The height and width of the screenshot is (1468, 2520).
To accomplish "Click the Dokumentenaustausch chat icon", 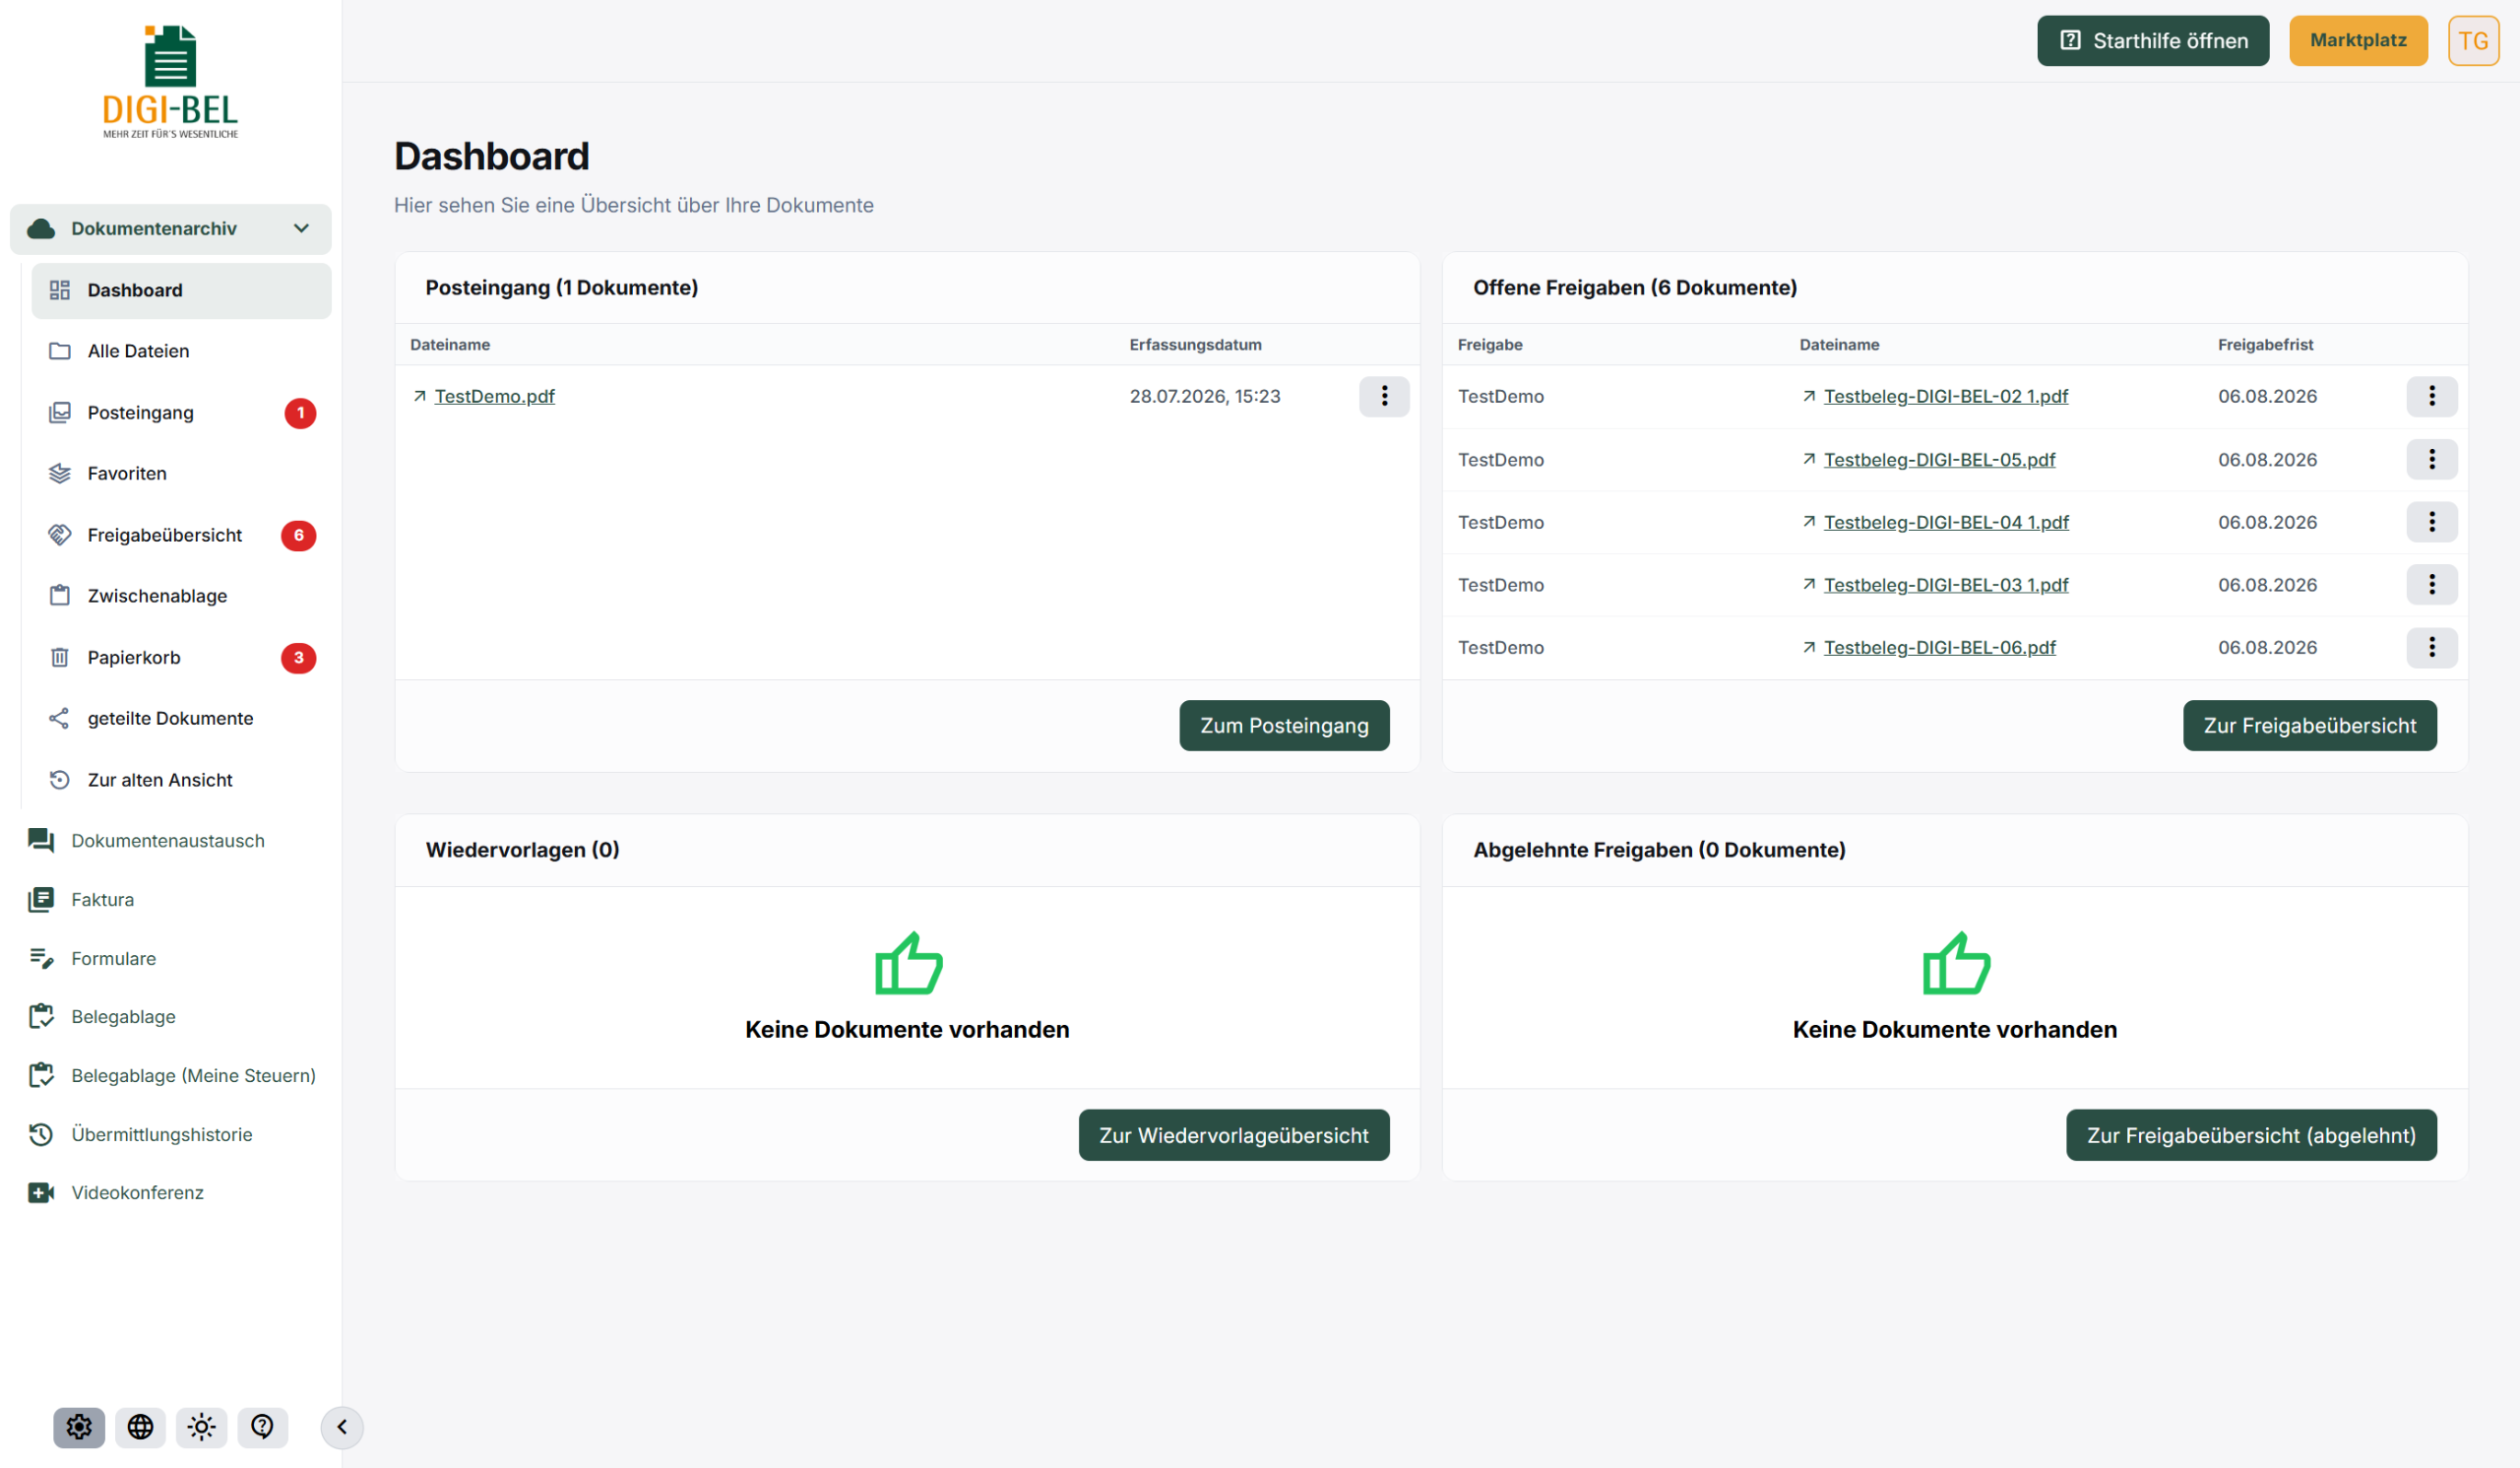I will click(41, 841).
